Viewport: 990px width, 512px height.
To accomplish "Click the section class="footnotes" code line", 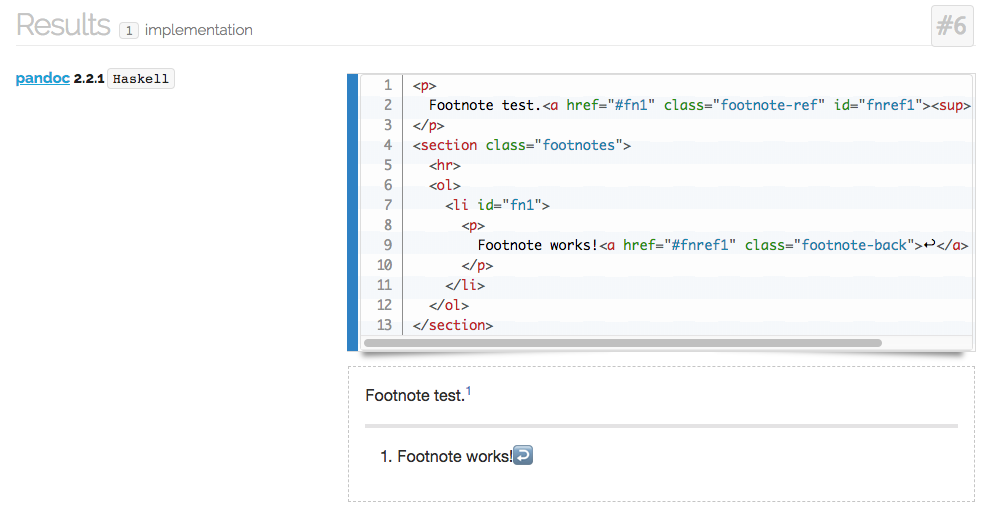I will [x=521, y=145].
